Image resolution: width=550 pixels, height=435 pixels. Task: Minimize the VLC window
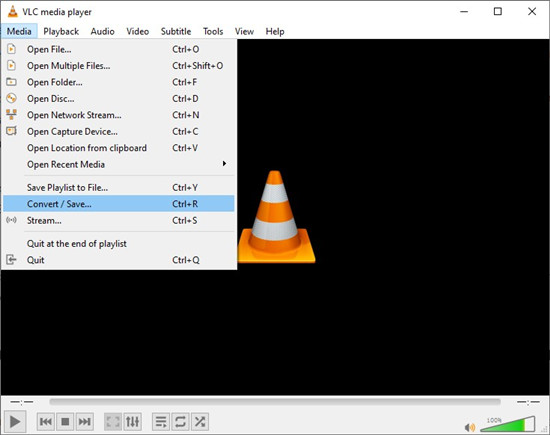pos(464,12)
